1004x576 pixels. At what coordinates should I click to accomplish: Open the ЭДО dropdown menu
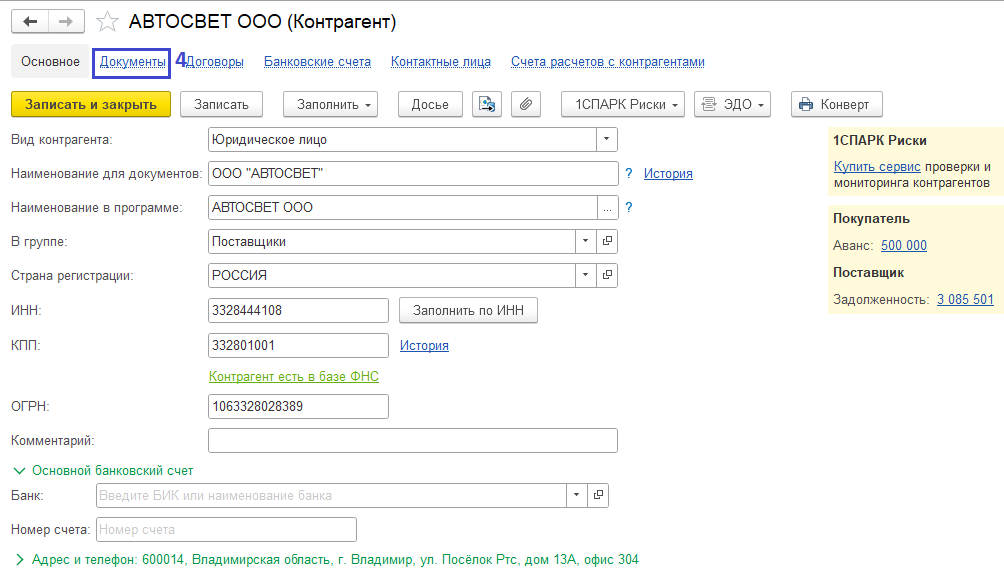pyautogui.click(x=732, y=104)
